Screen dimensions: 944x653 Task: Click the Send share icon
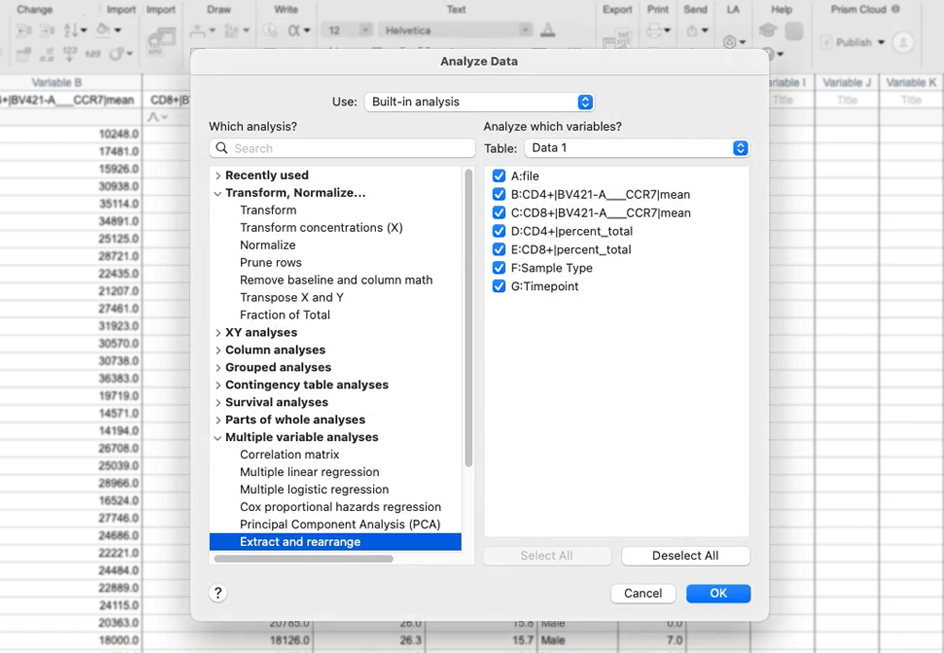click(x=692, y=31)
